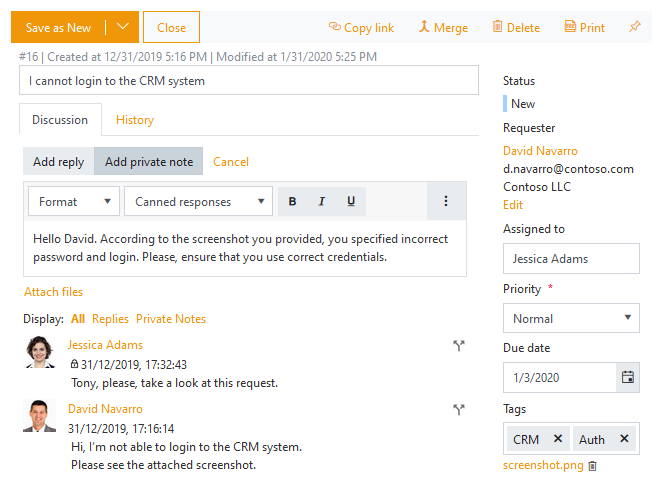Screen dimensions: 662x482
Task: Remove the Auth tag
Action: [624, 439]
